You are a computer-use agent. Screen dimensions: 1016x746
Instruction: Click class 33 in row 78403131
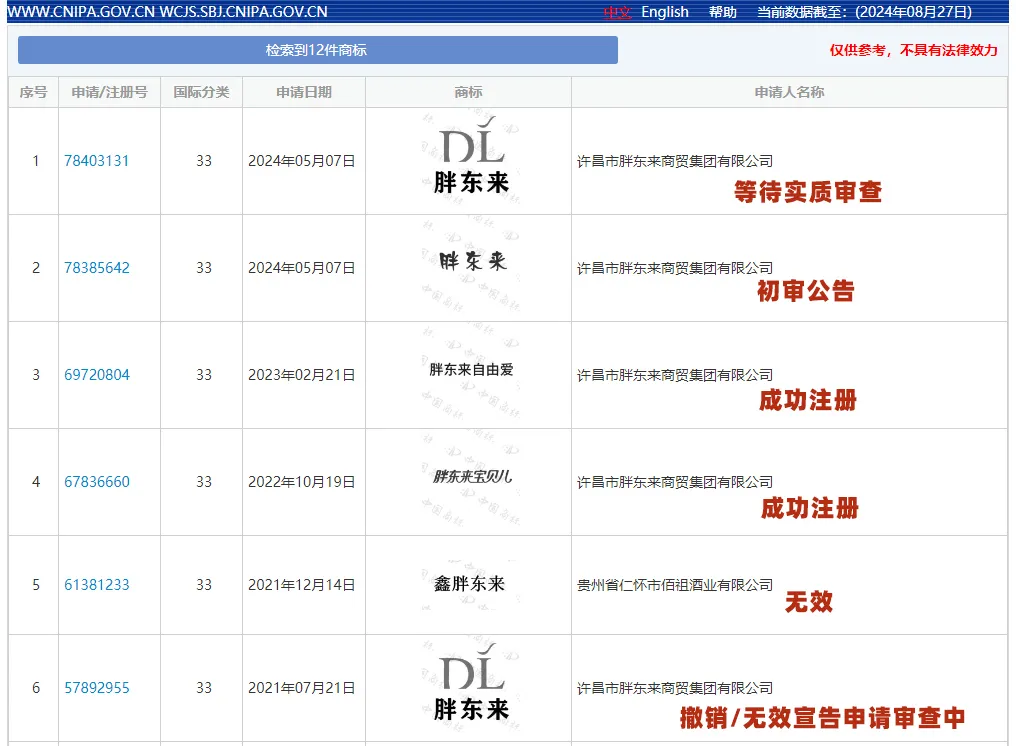pyautogui.click(x=203, y=161)
